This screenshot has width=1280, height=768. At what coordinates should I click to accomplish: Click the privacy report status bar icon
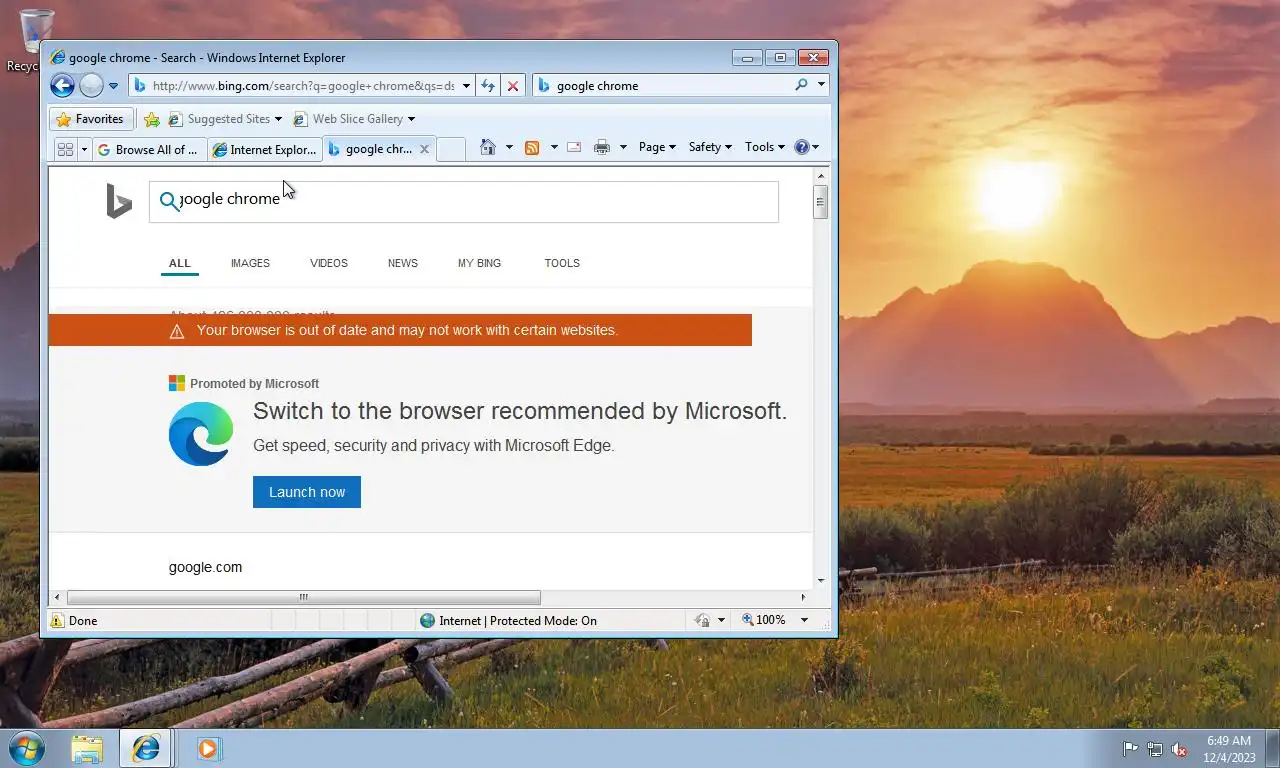point(703,621)
